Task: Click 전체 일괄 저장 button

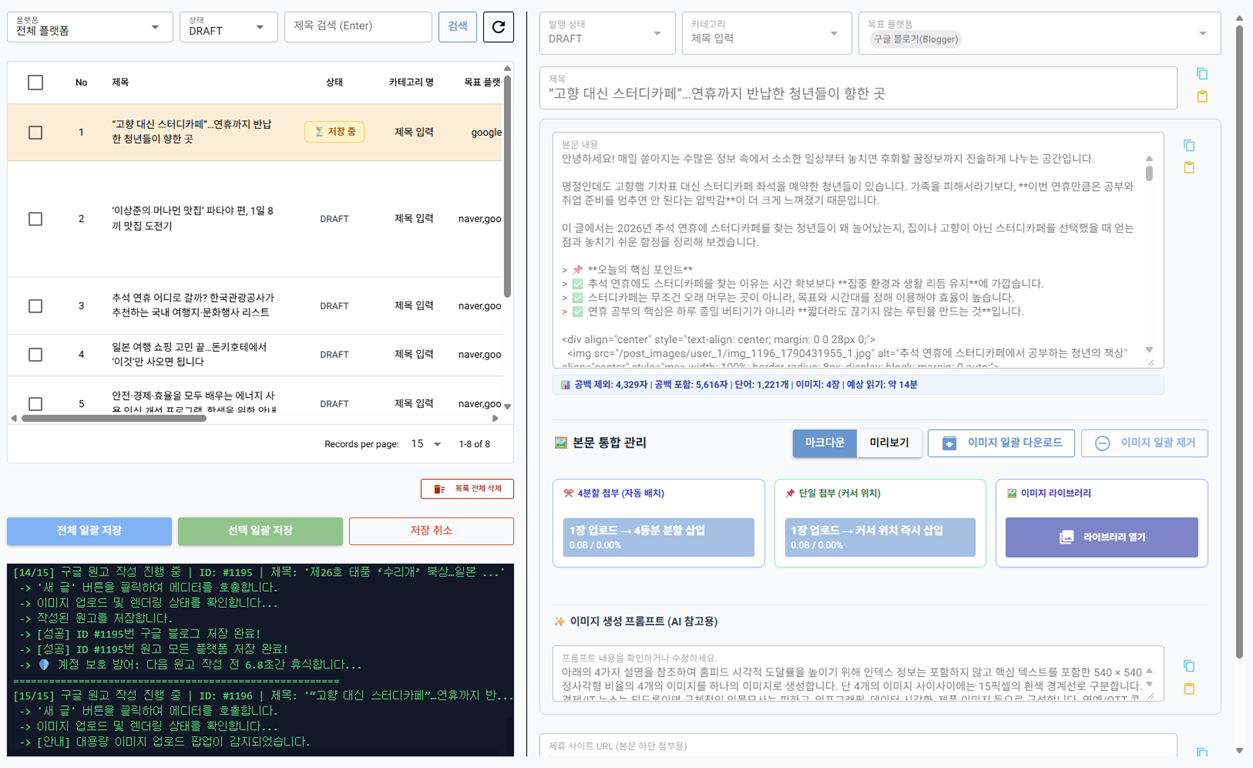Action: [x=89, y=531]
